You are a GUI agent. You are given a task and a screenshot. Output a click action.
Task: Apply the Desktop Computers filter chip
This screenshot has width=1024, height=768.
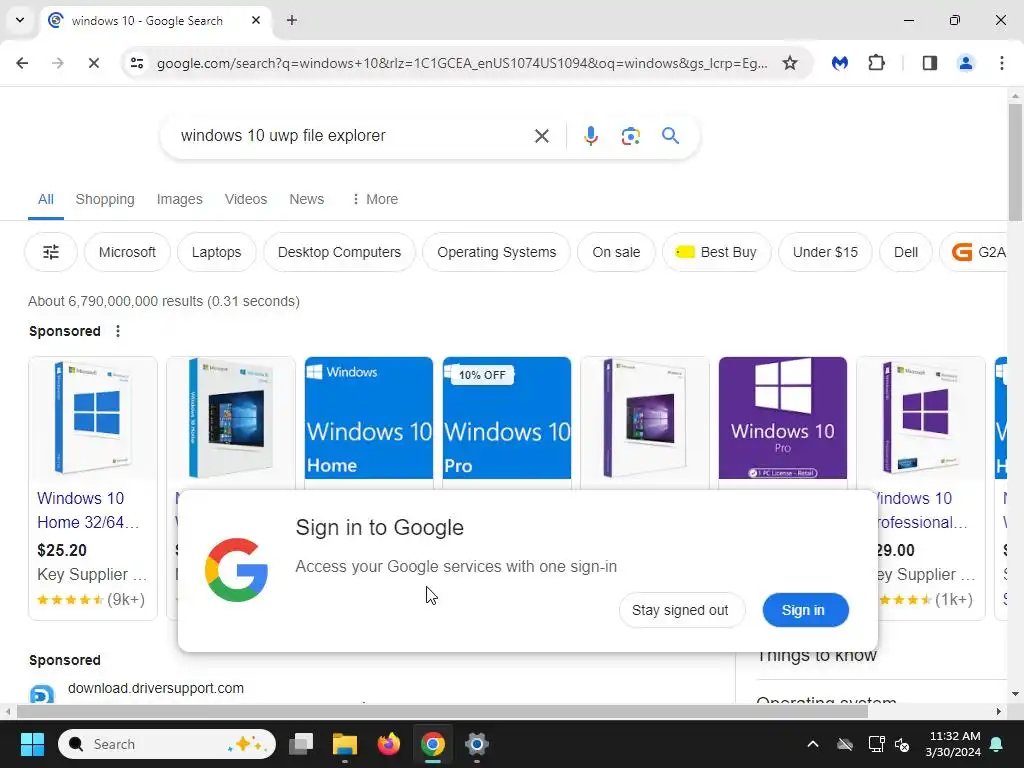pyautogui.click(x=340, y=252)
